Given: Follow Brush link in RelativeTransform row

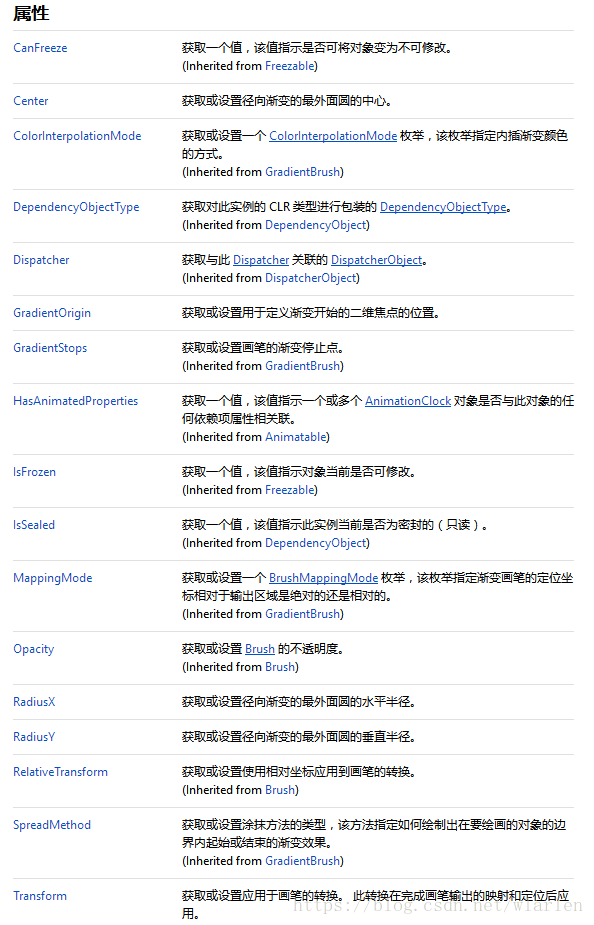Looking at the screenshot, I should coord(280,790).
